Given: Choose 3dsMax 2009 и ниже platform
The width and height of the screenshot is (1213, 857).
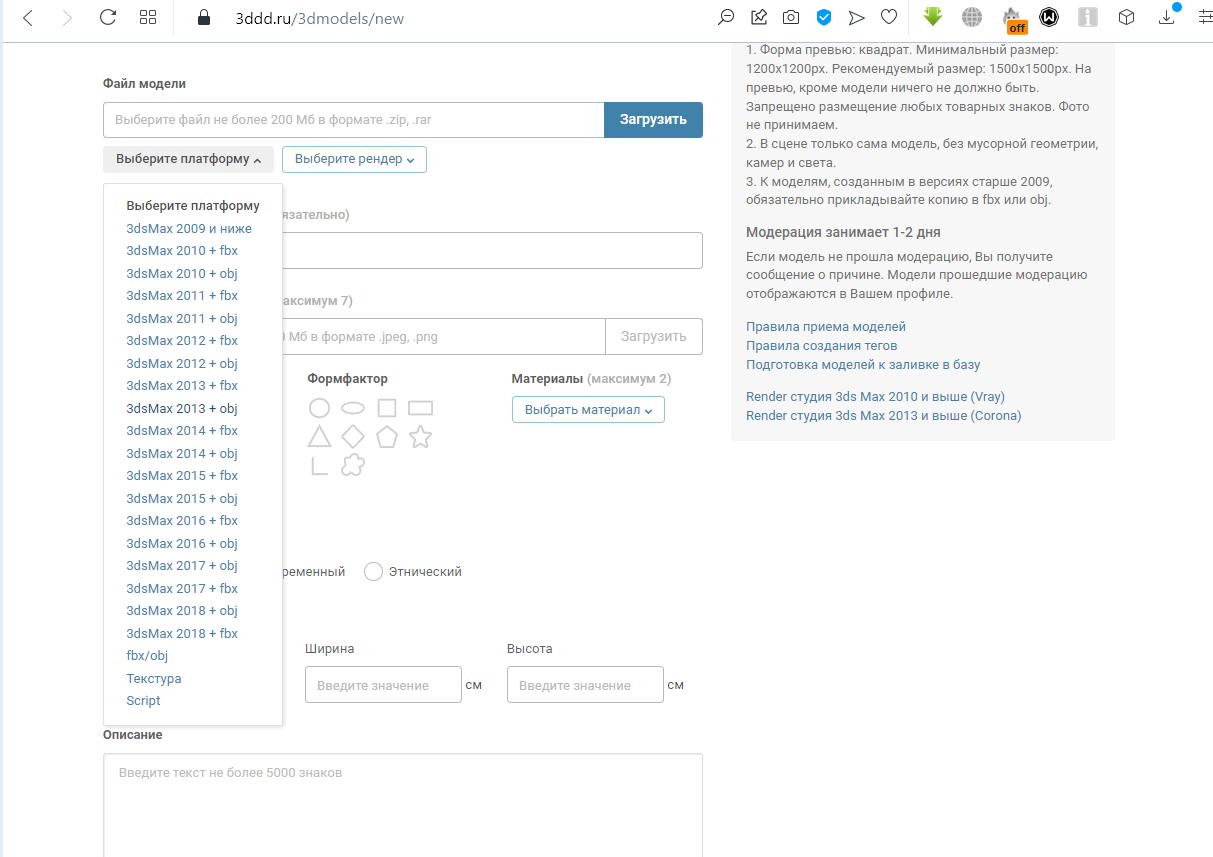Looking at the screenshot, I should tap(189, 228).
